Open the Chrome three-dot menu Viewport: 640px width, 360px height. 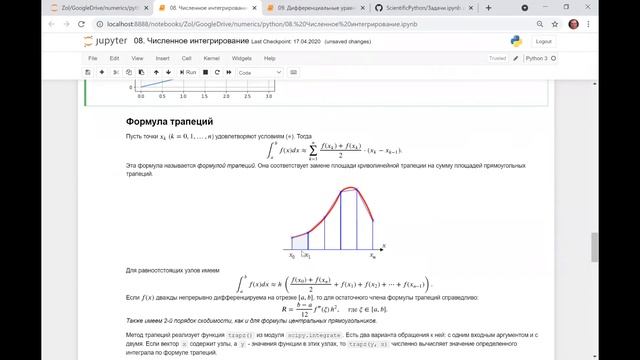click(x=588, y=24)
